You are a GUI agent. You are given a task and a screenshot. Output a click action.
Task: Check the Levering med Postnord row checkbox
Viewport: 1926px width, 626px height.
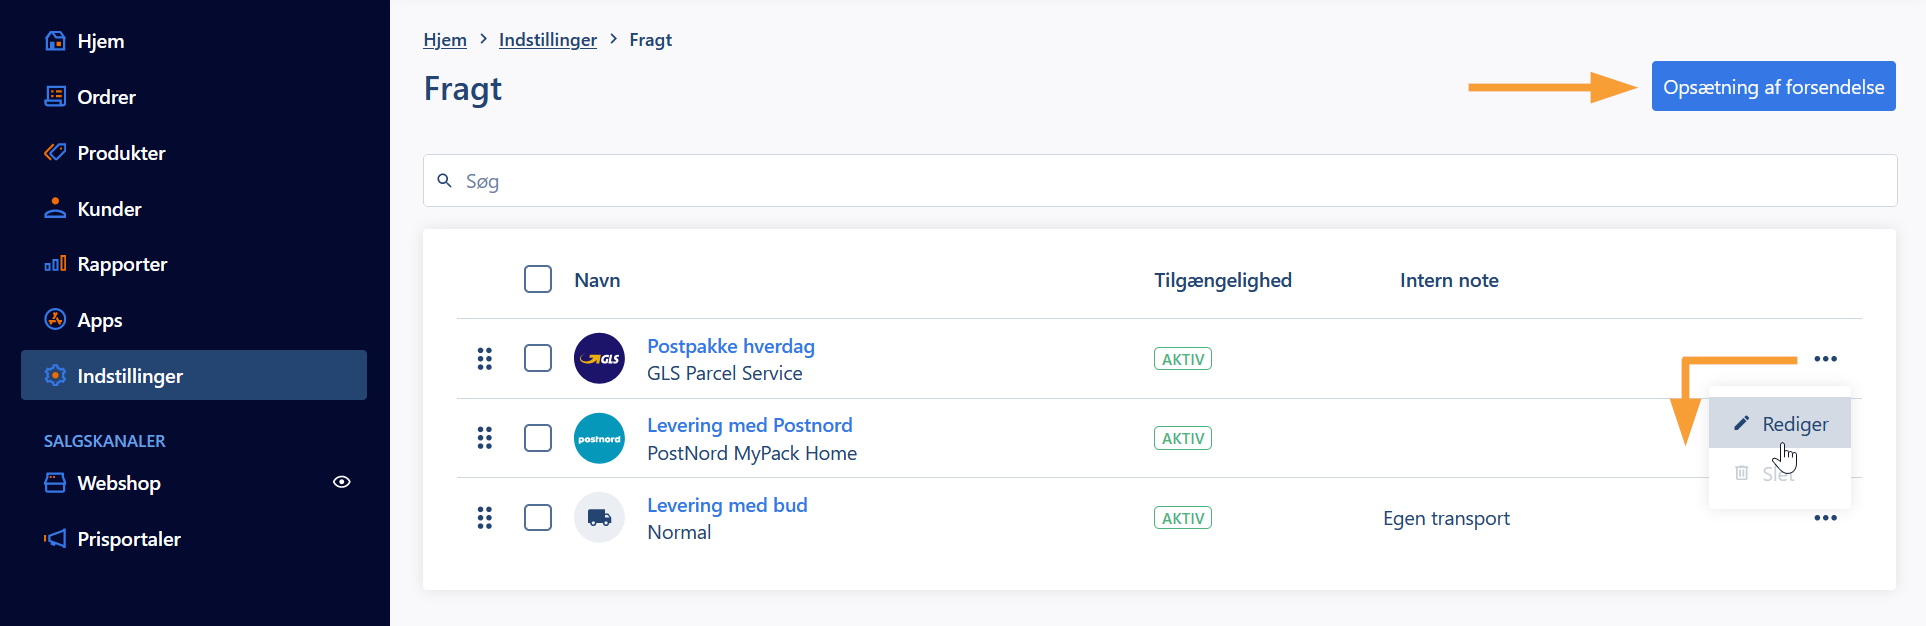click(x=538, y=438)
